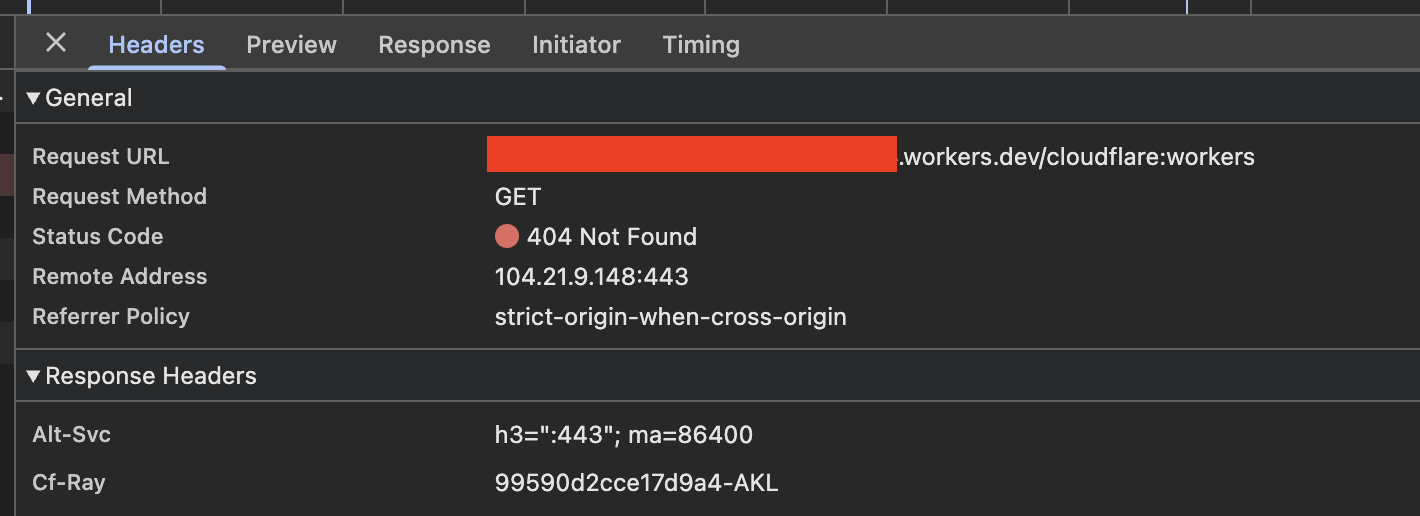Screen dimensions: 1420x516
Task: Click the Request URL workers.dev value
Action: pos(1077,157)
